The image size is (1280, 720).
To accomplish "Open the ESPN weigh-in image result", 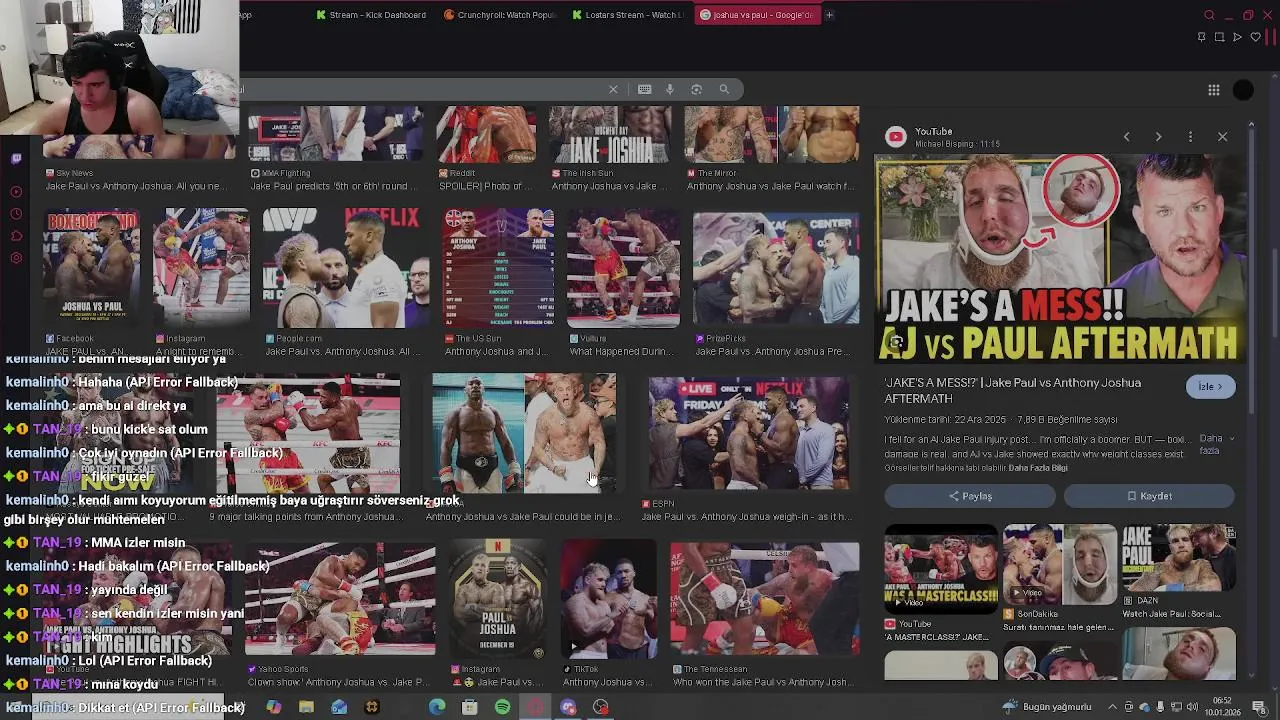I will 750,434.
